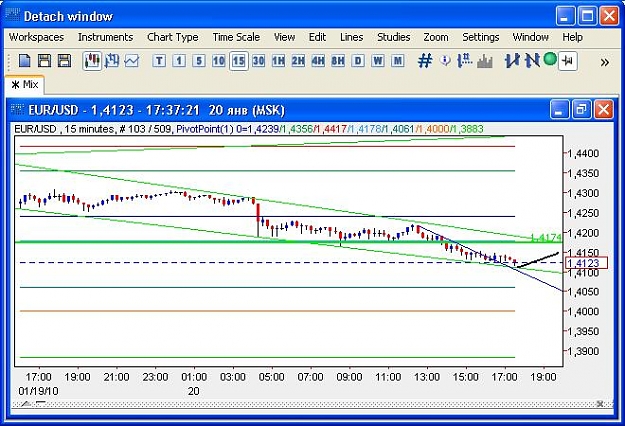Switch to tick time scale
The image size is (625, 426).
tap(159, 61)
